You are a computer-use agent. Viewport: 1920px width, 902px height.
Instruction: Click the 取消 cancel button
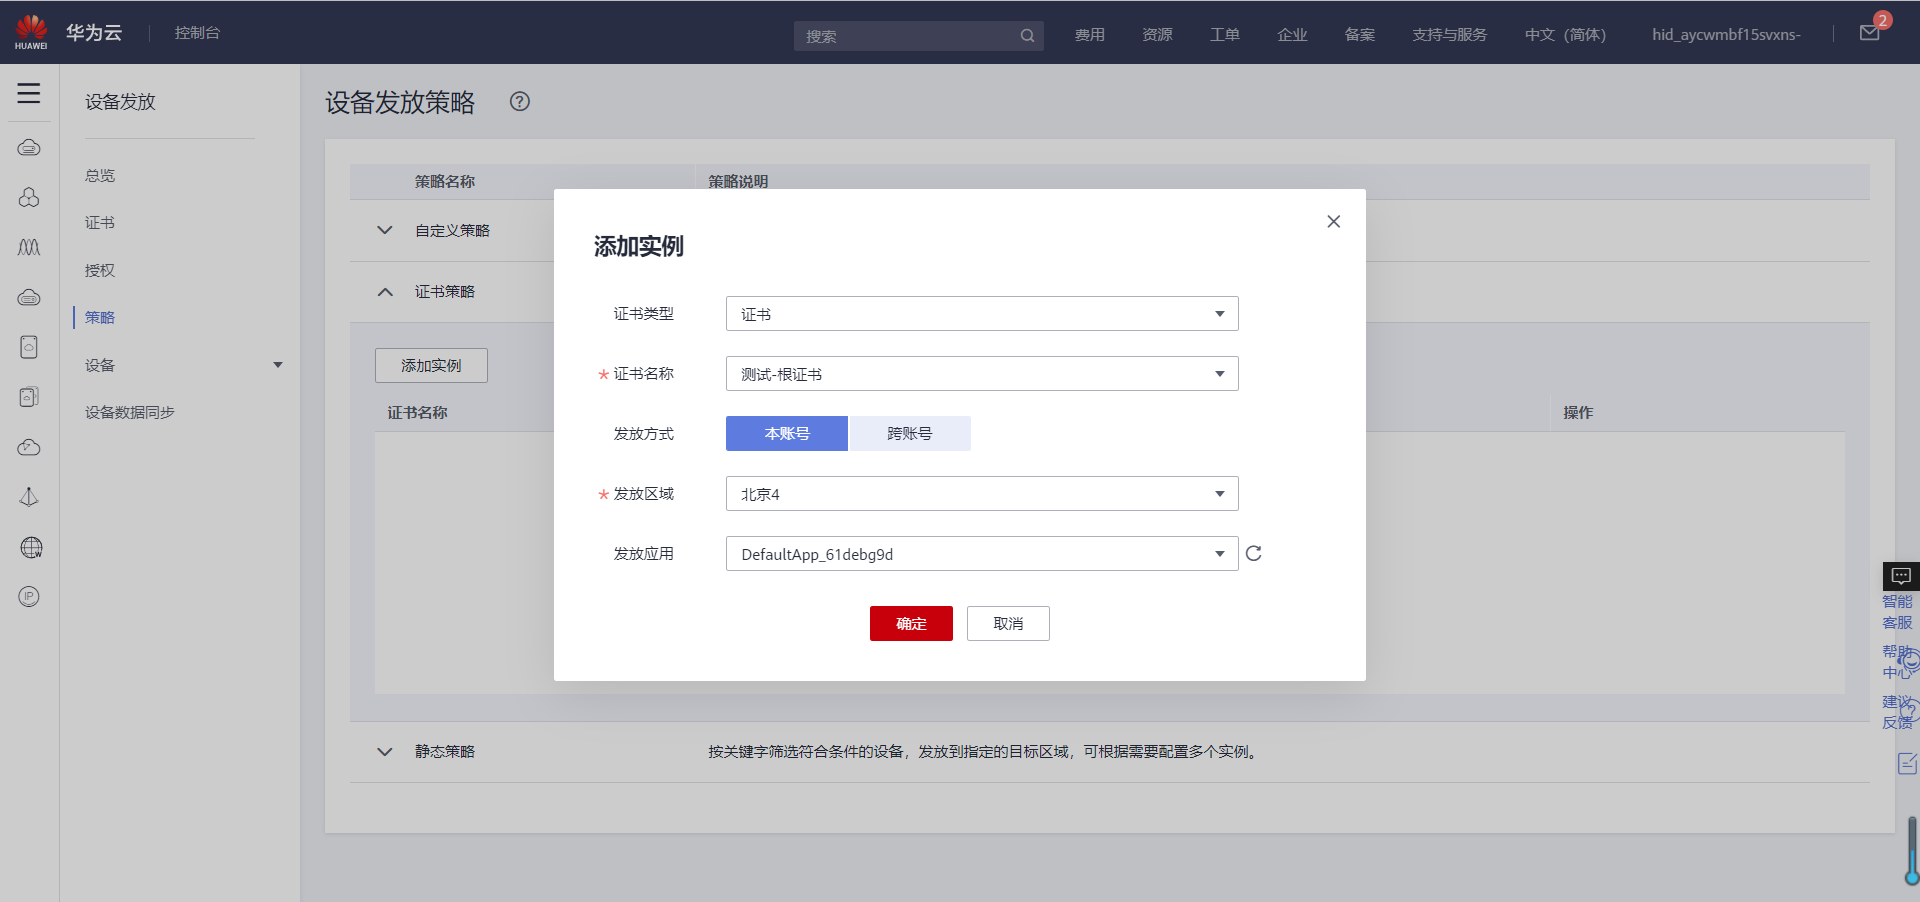coord(1008,623)
